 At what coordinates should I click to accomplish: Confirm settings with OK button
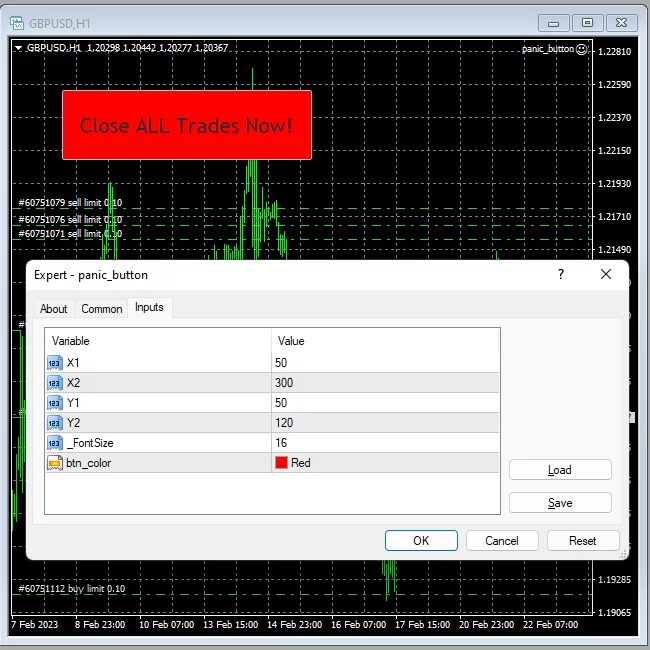point(421,541)
